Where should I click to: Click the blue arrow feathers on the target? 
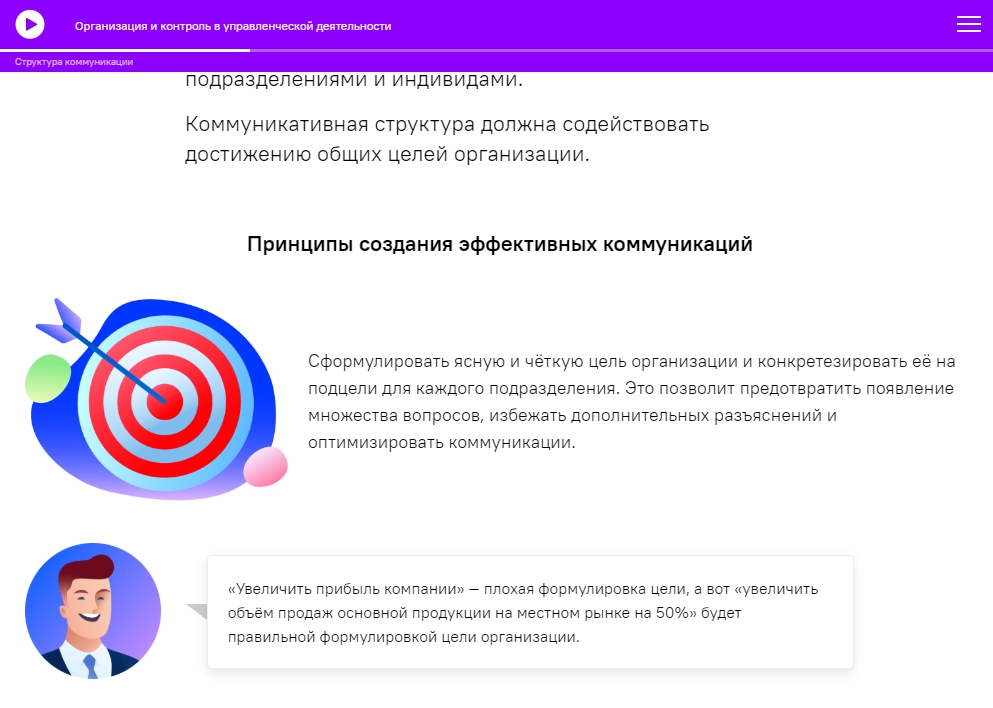point(62,319)
